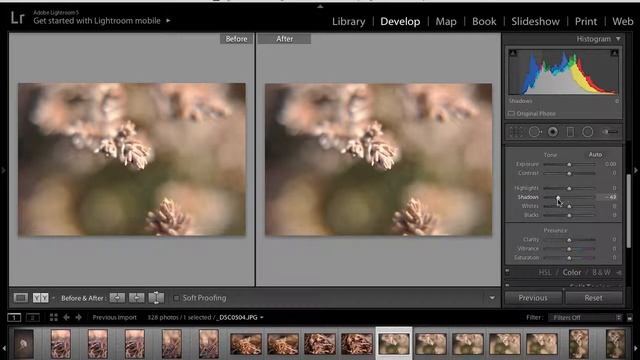Collapse the HSL / Color panel triangle

(x=620, y=272)
